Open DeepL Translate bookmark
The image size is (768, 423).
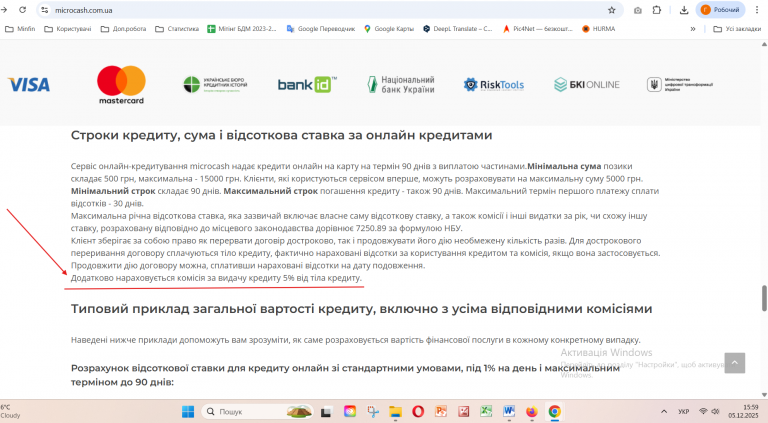tap(457, 29)
